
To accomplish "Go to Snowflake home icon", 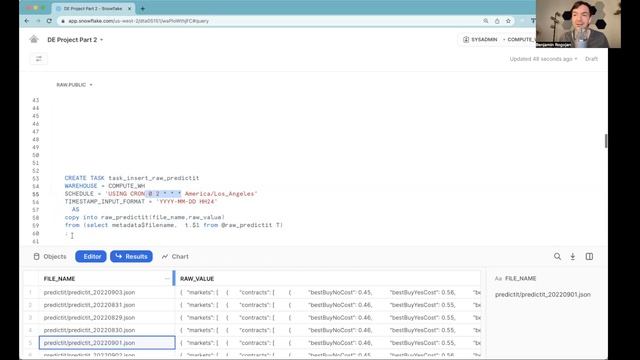I will point(34,39).
